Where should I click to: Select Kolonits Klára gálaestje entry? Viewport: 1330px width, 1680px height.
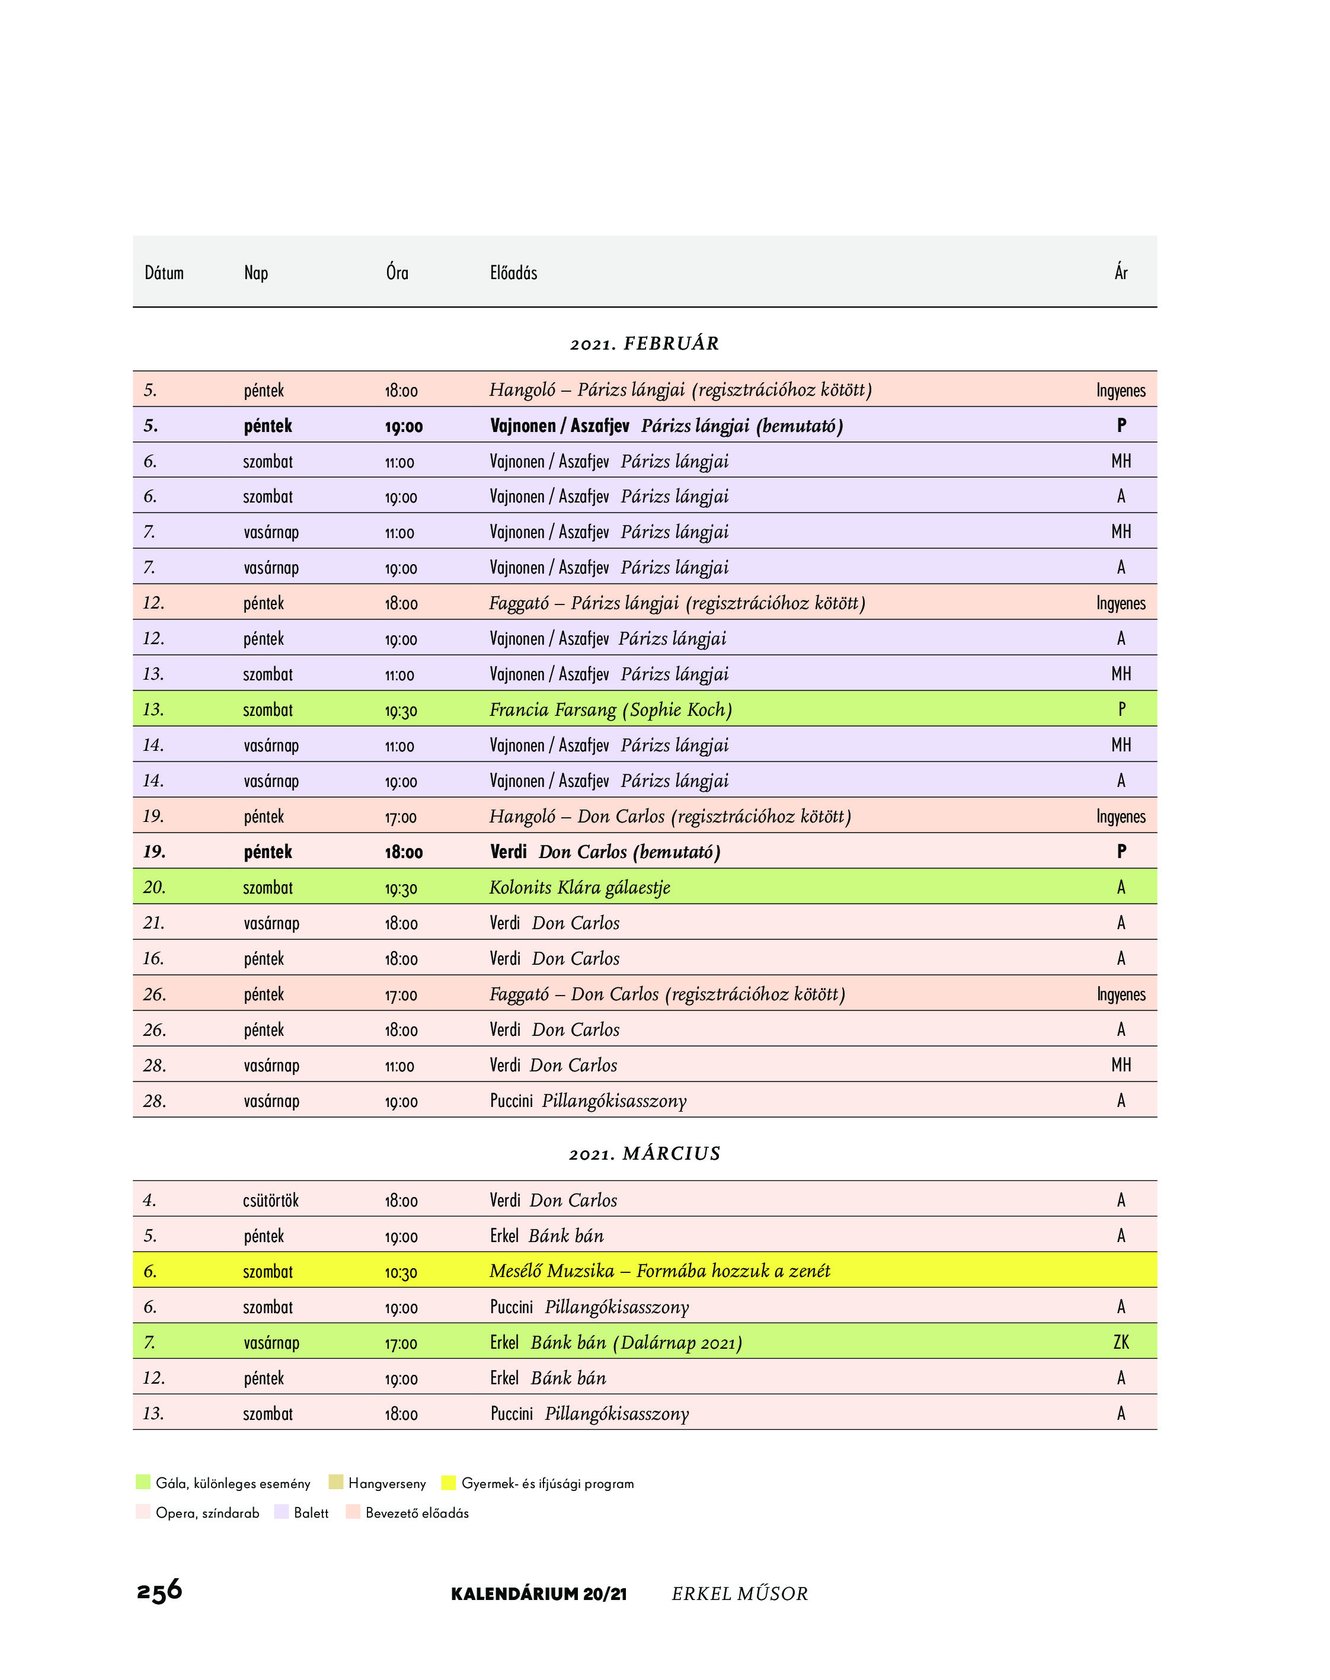point(580,887)
